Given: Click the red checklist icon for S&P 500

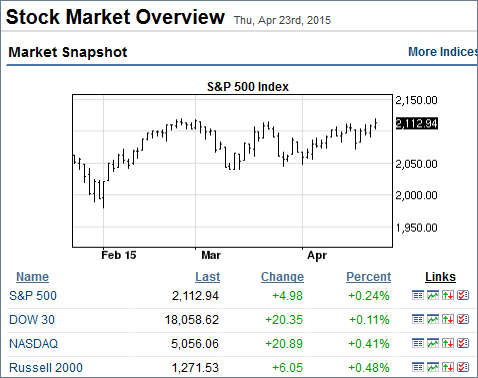Looking at the screenshot, I should 463,295.
